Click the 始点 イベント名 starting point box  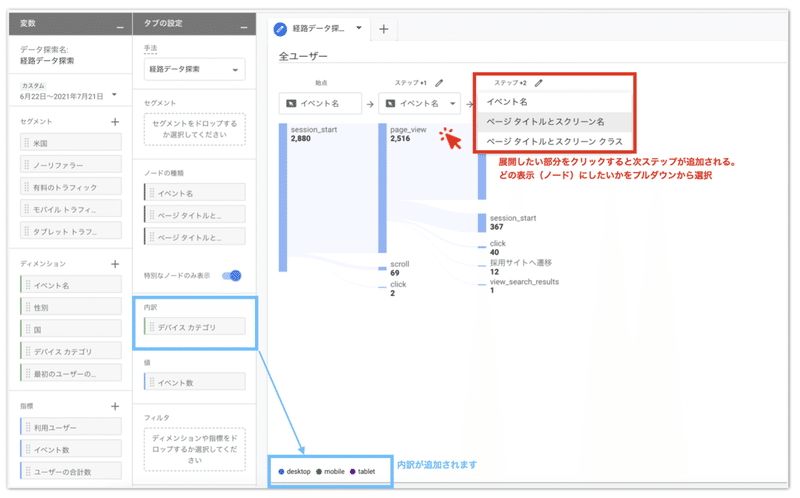click(320, 104)
